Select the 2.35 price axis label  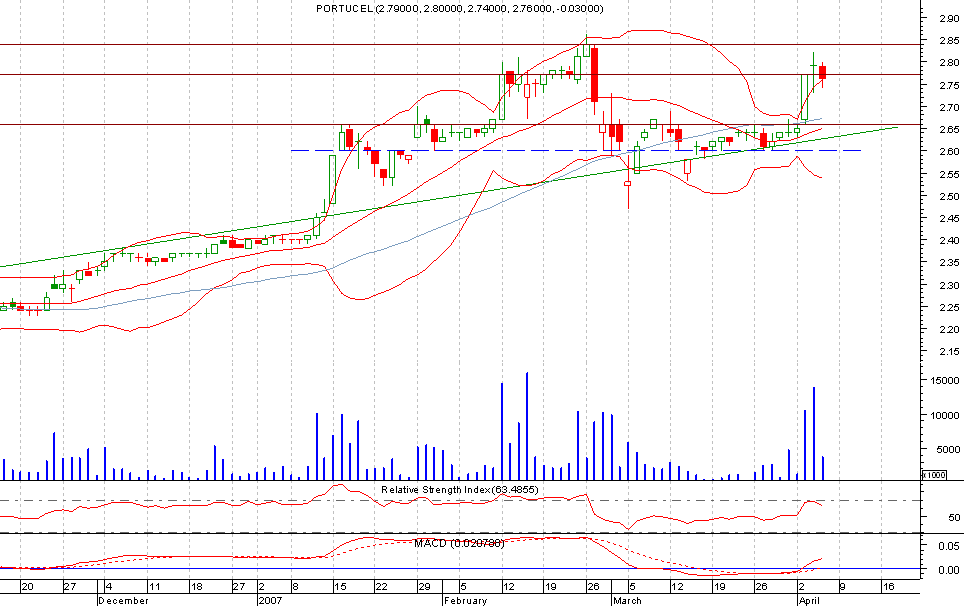949,262
